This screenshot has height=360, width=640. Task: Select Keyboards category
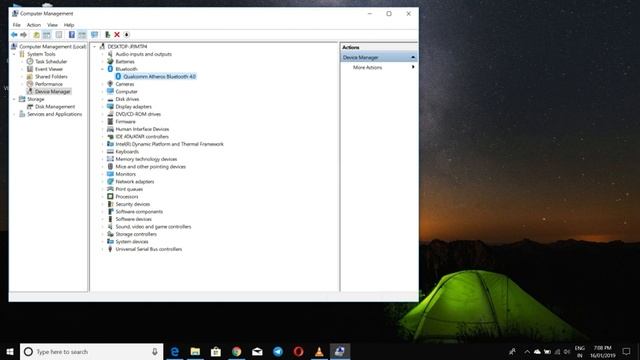click(127, 151)
